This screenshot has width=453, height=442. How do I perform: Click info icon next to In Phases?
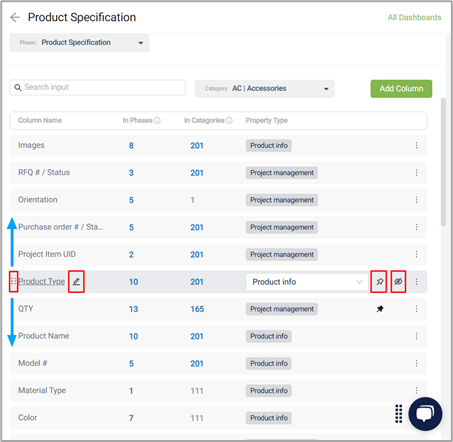click(157, 120)
